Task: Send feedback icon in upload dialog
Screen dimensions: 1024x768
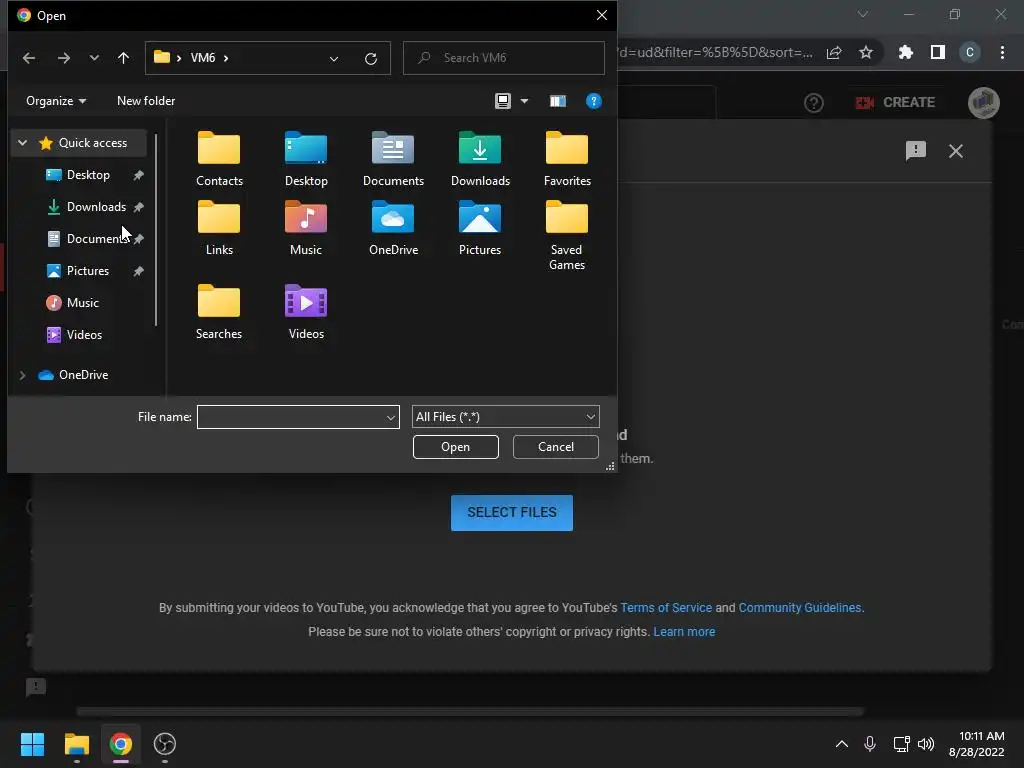Action: (x=916, y=151)
